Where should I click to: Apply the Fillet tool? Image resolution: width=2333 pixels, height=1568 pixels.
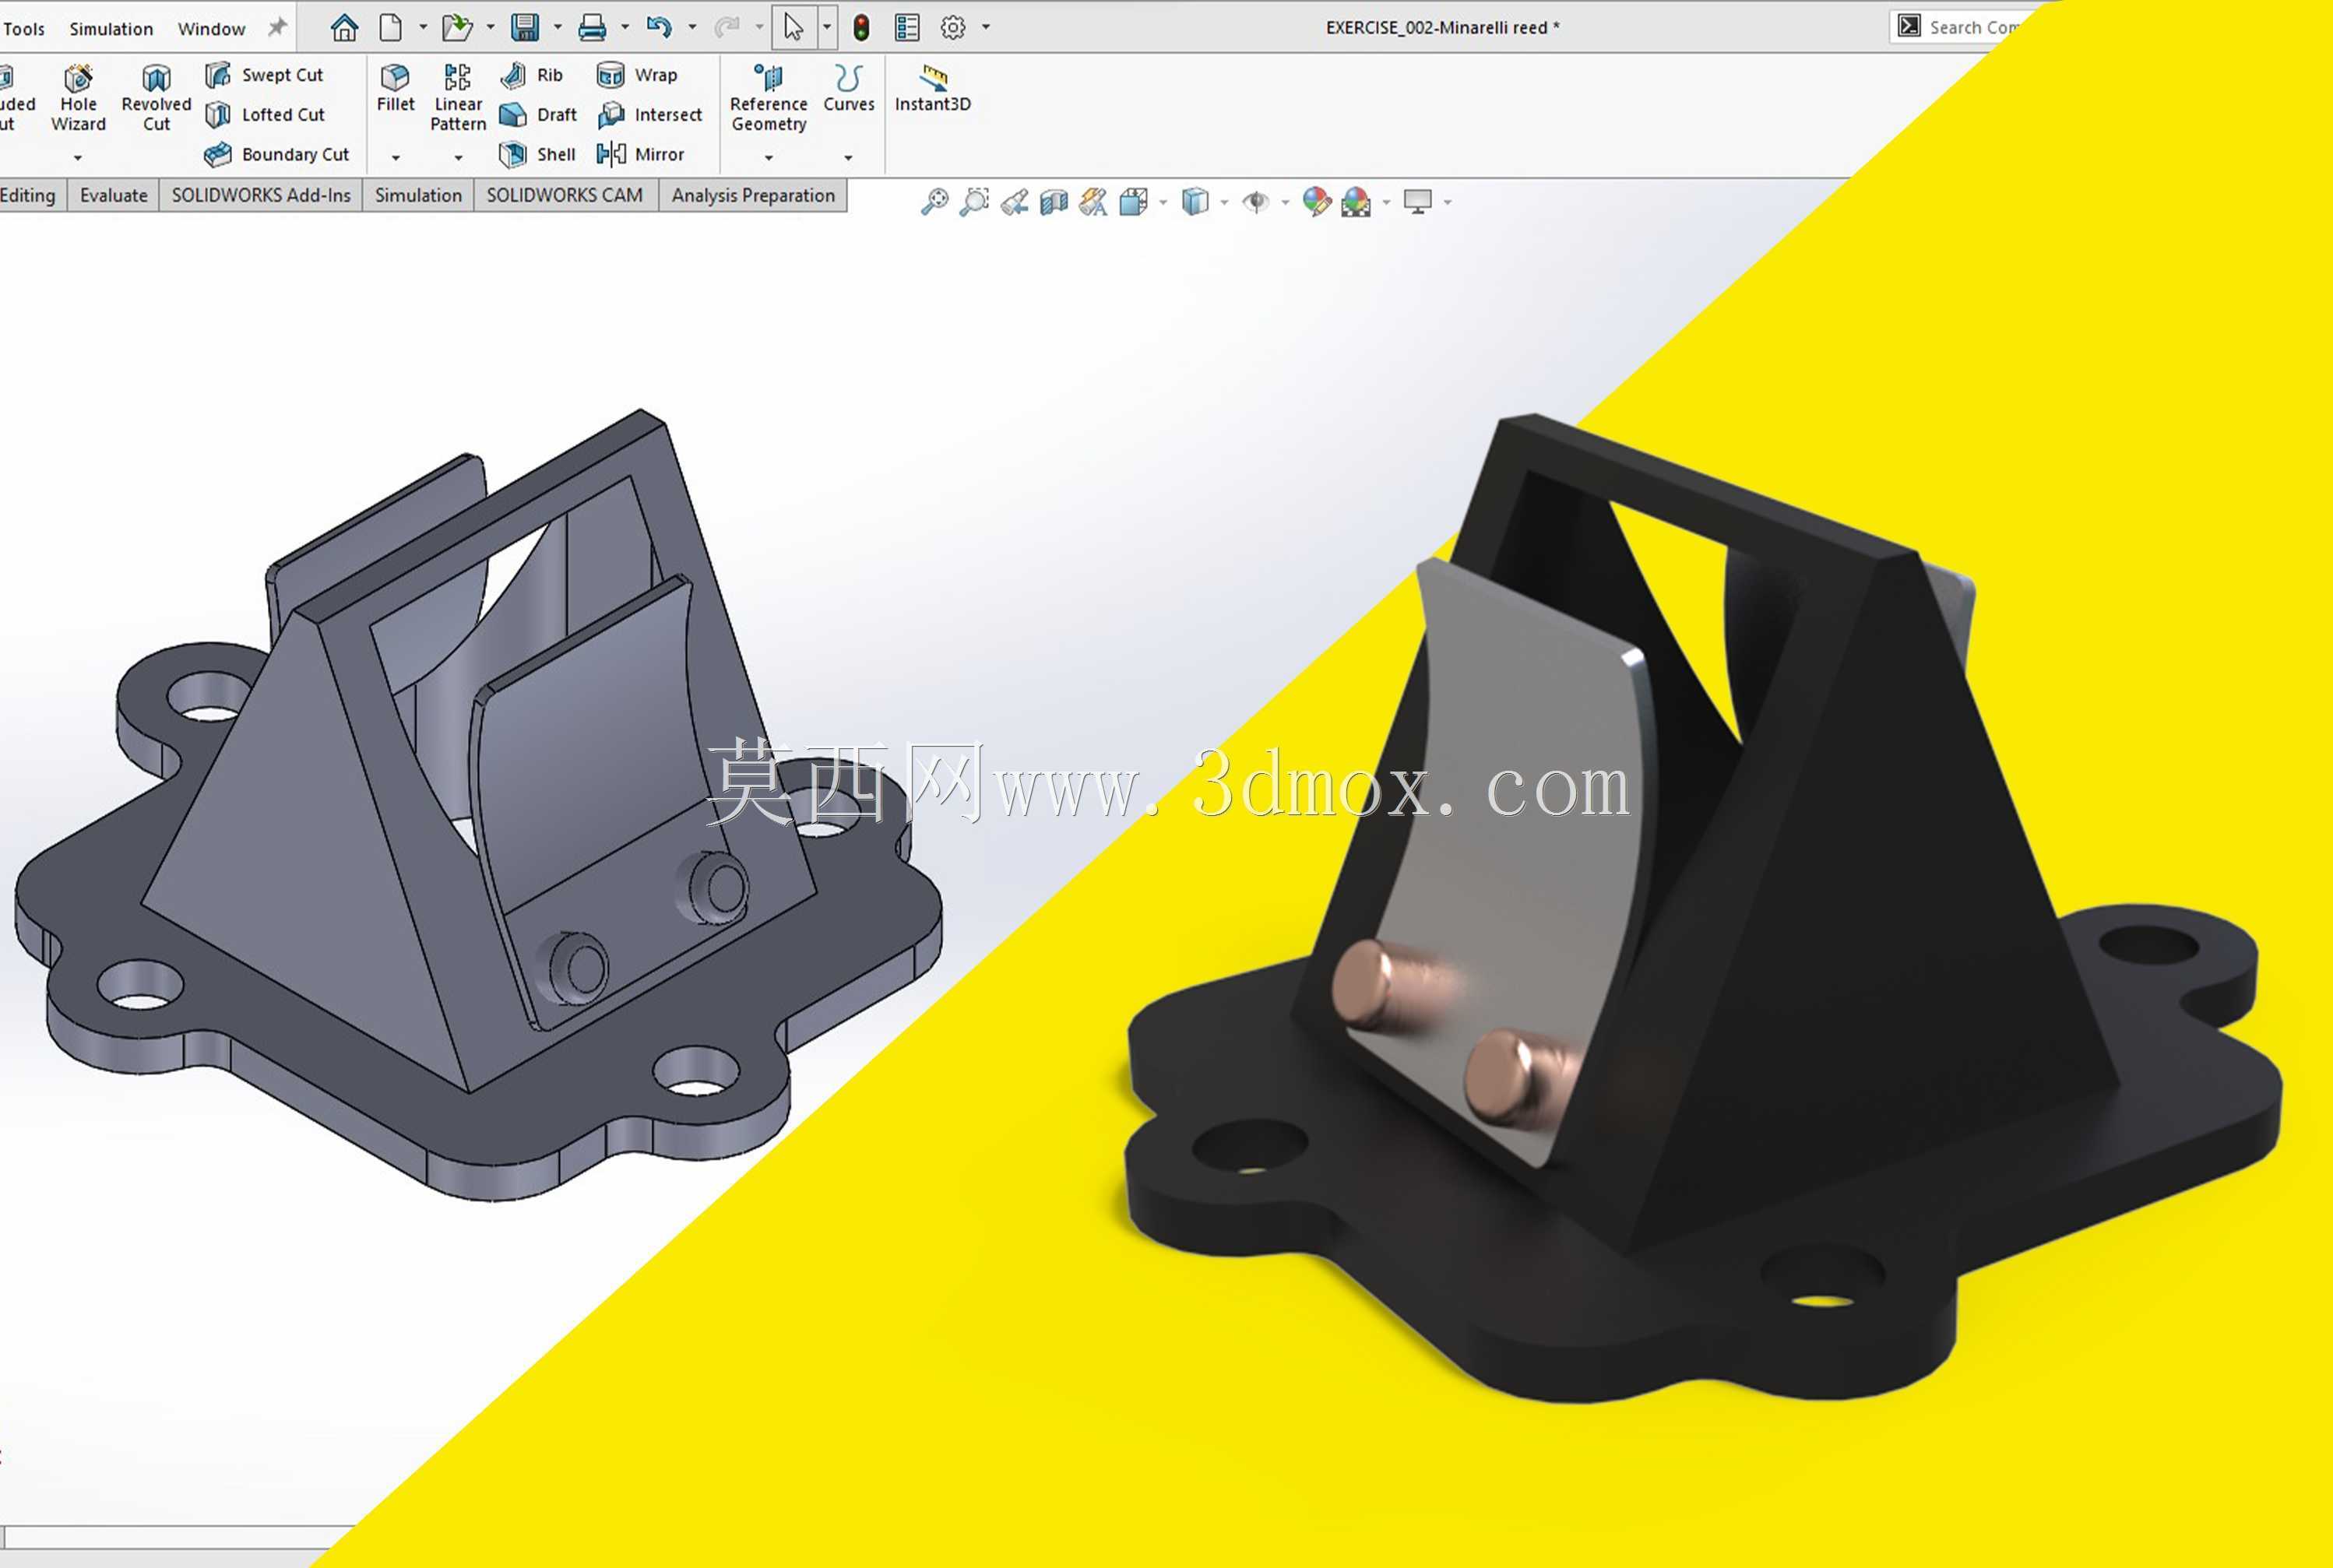click(x=395, y=88)
